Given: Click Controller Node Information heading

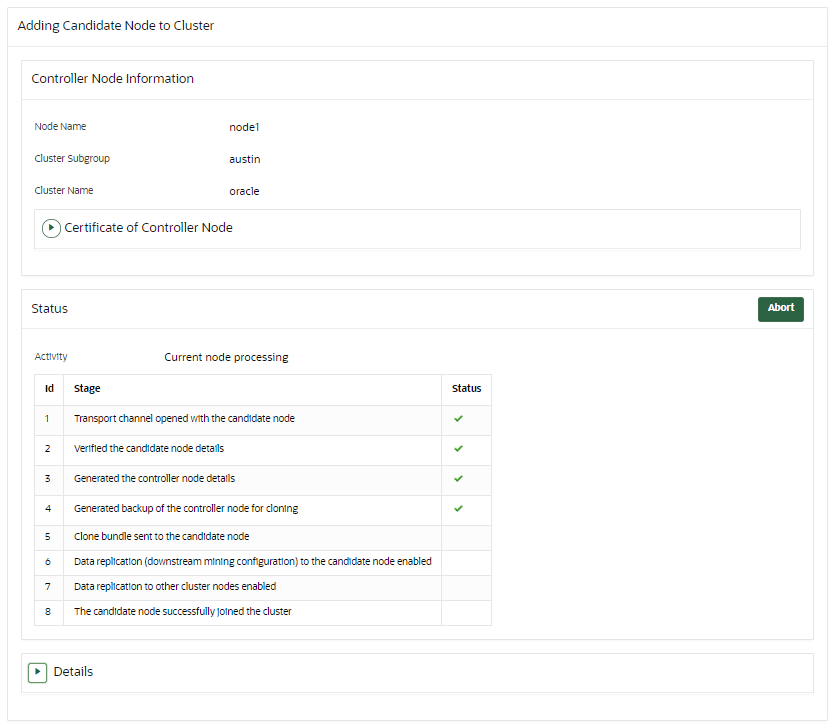Looking at the screenshot, I should pos(112,78).
